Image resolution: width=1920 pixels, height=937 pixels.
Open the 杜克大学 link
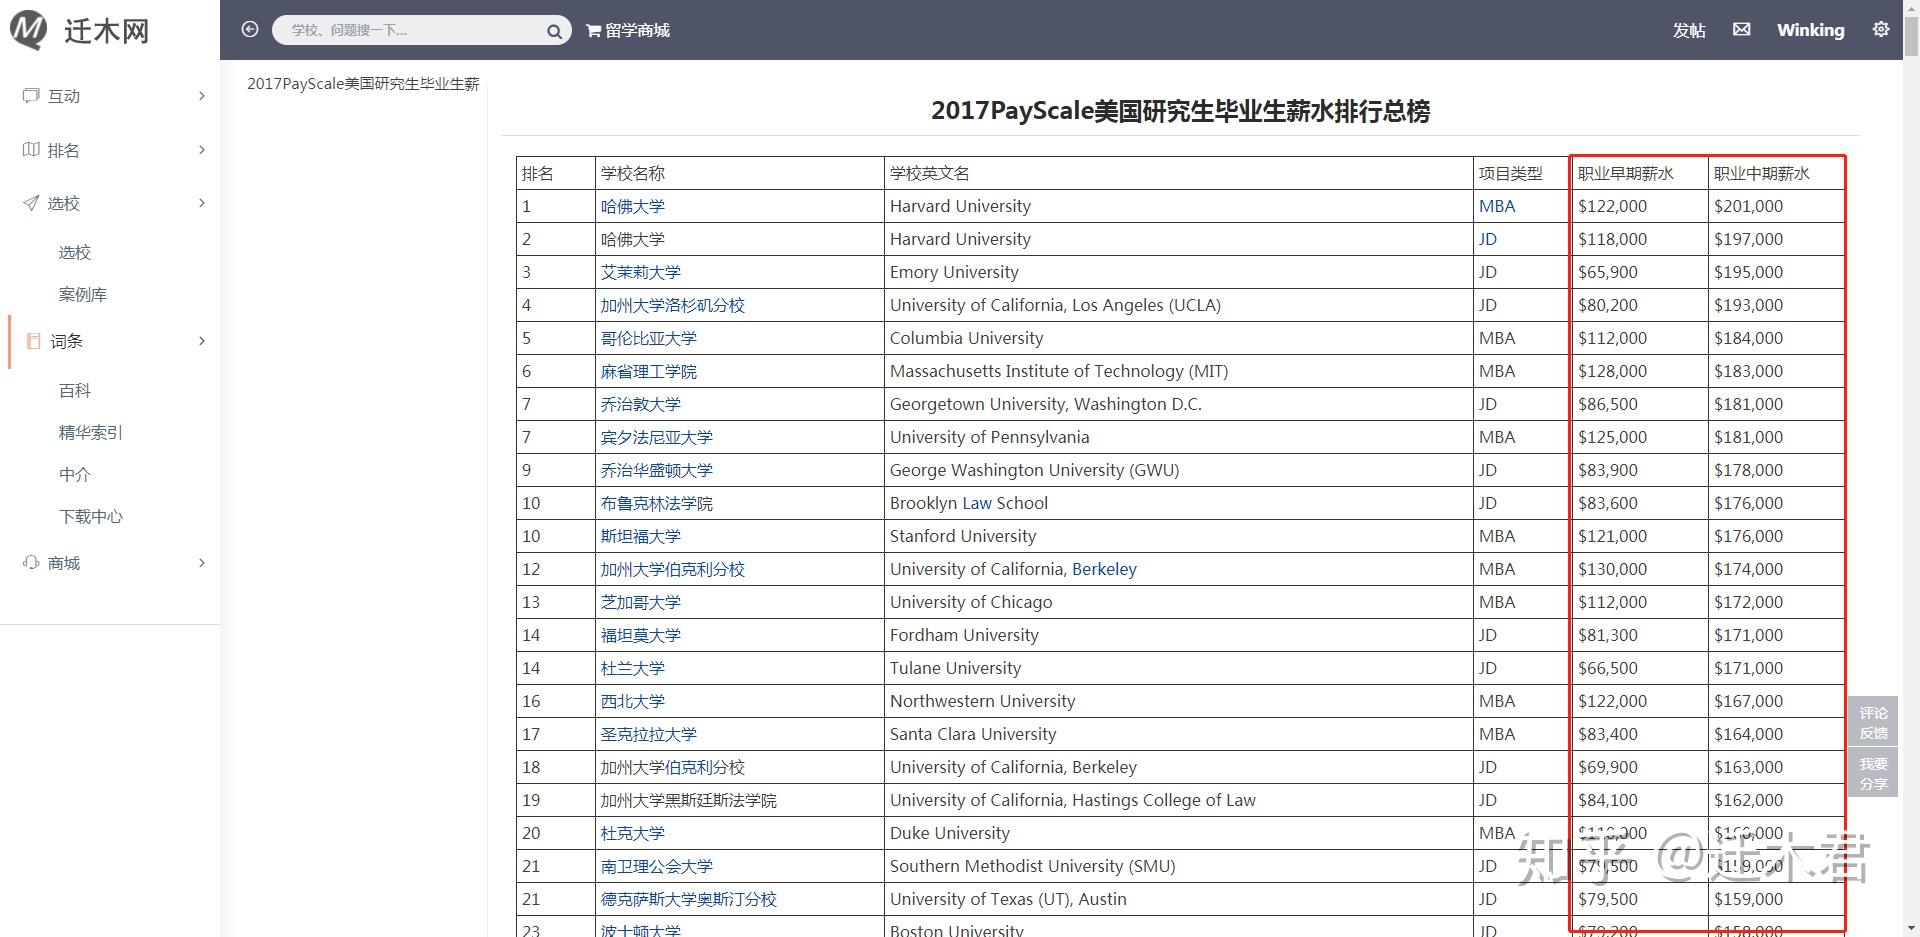point(632,834)
